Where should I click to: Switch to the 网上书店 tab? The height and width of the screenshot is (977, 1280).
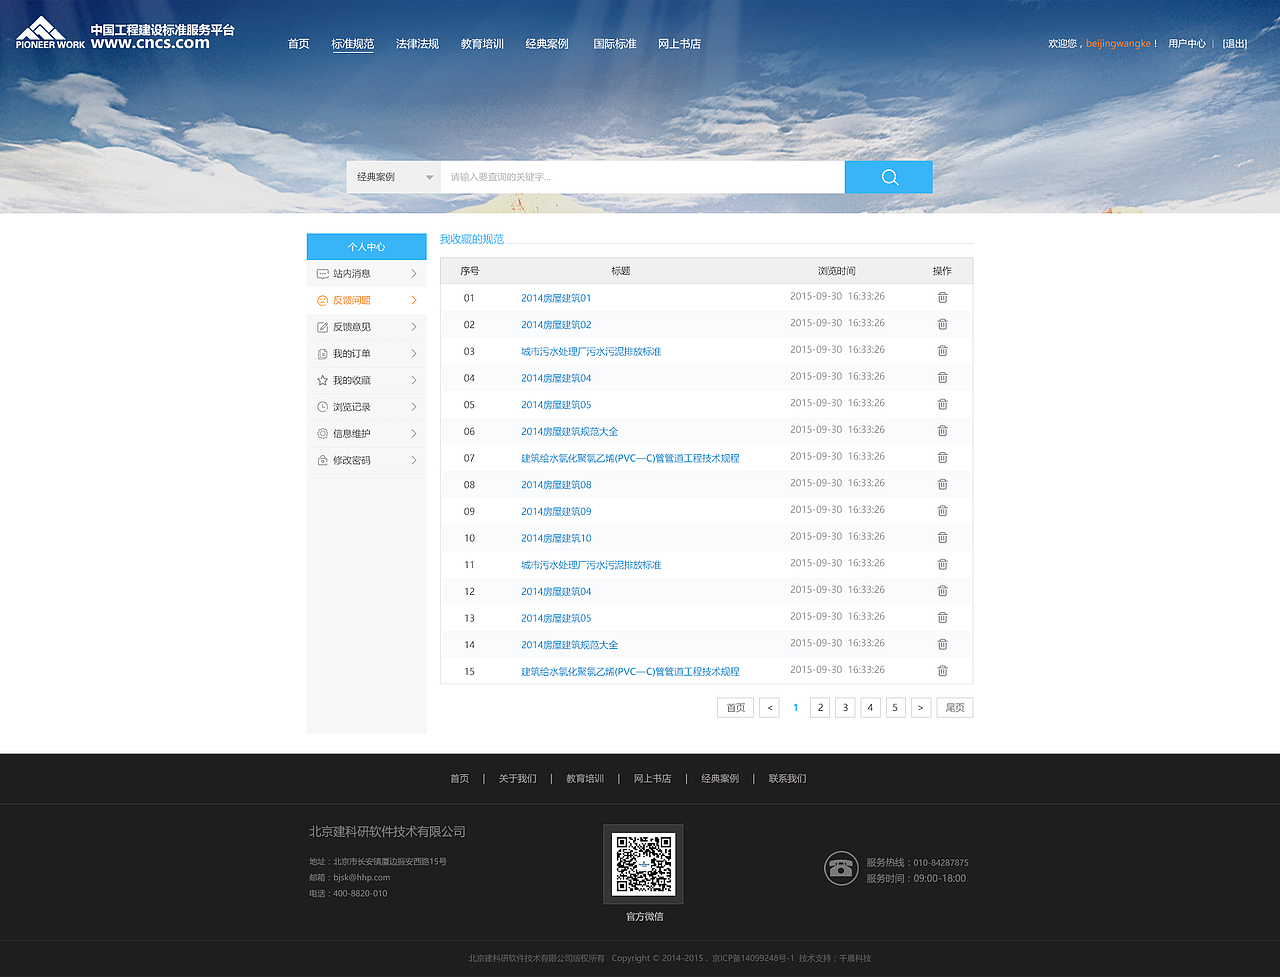pos(679,43)
